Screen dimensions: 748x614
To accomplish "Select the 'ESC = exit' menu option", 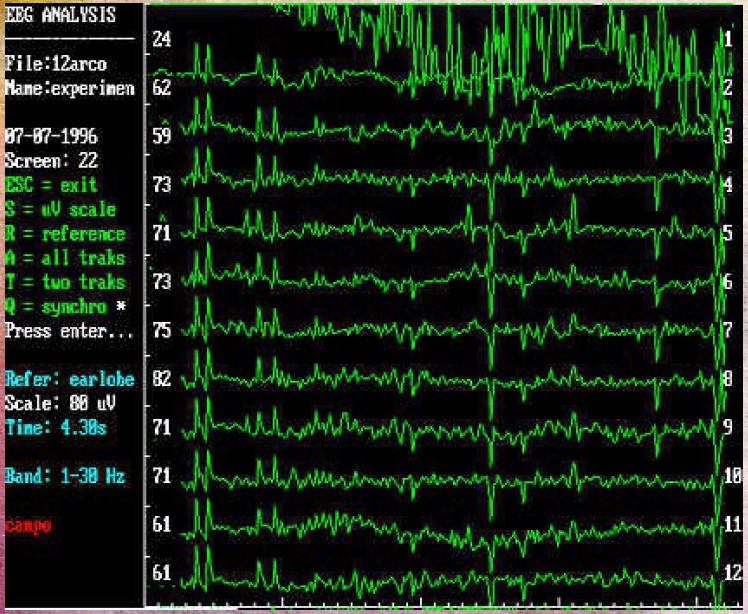I will 51,186.
